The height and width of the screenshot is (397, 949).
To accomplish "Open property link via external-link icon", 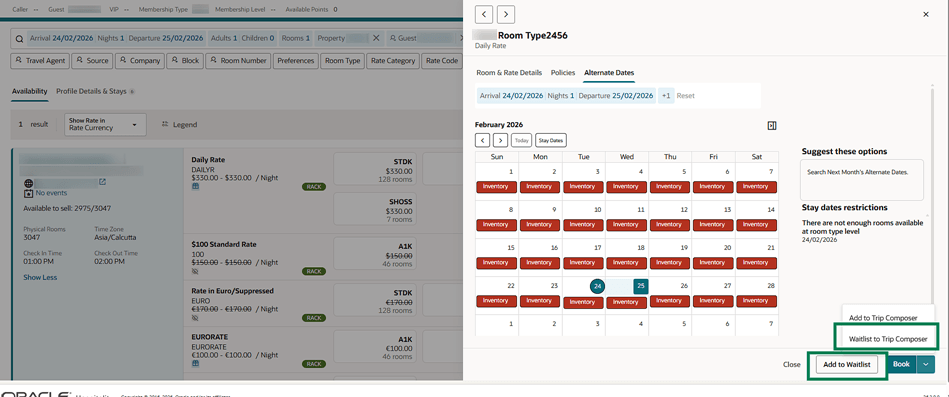I will pyautogui.click(x=102, y=182).
